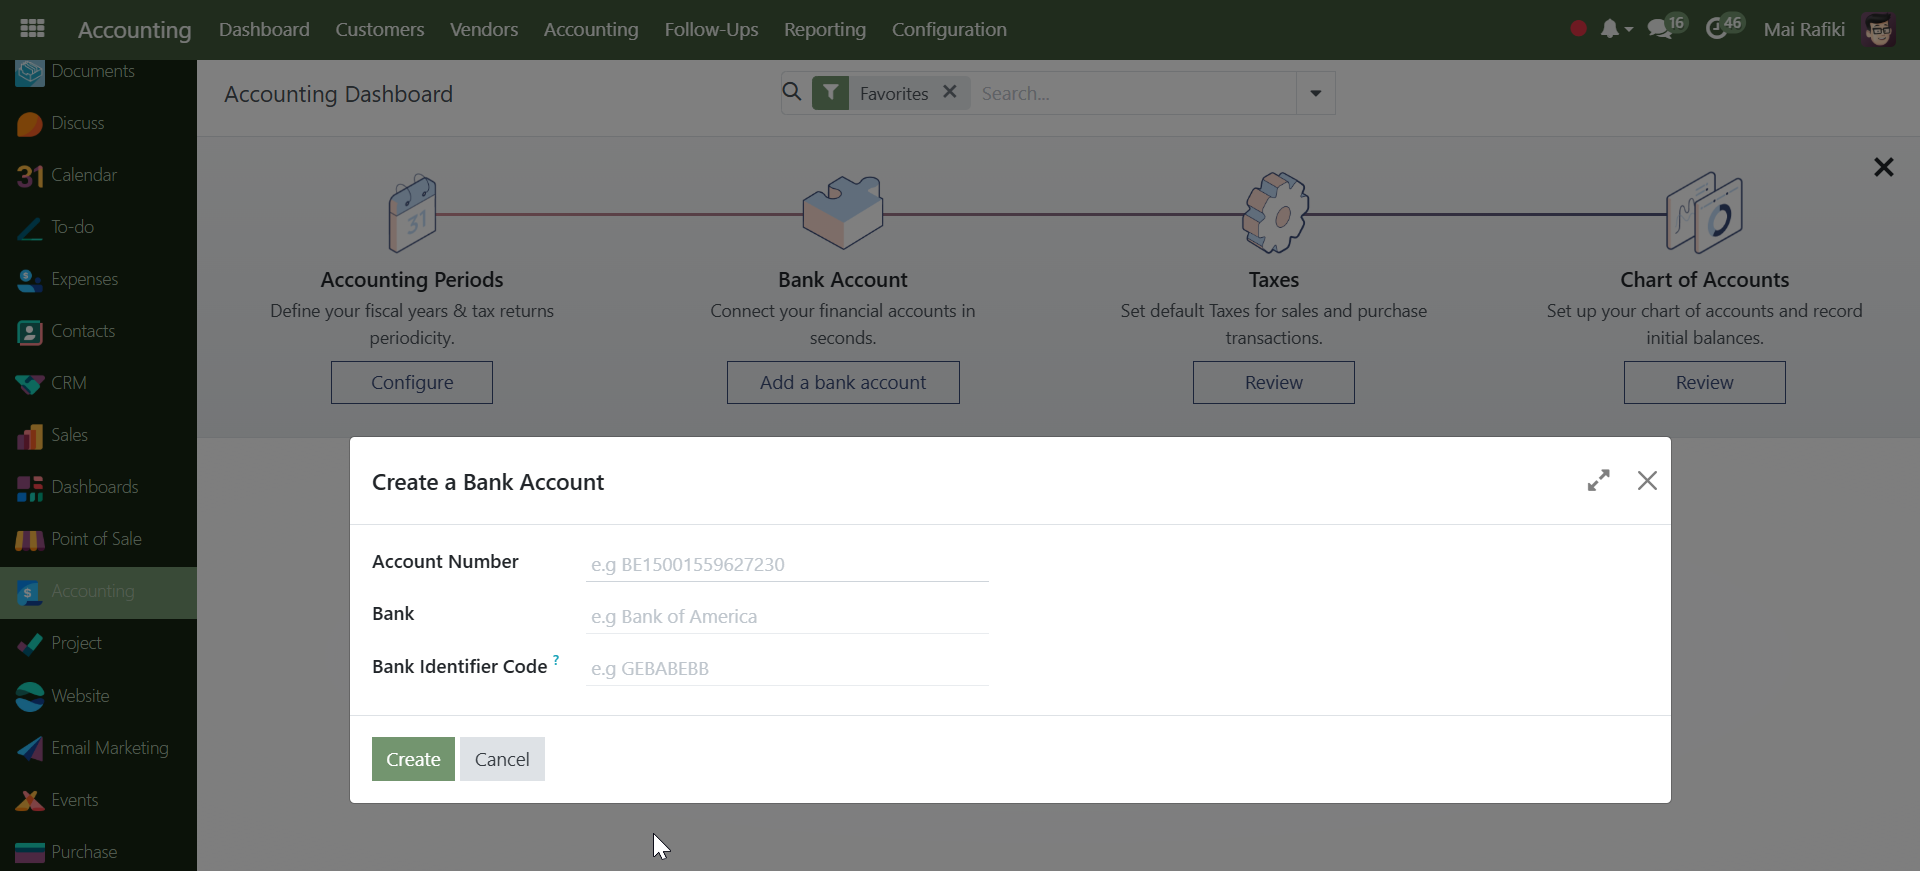1920x871 pixels.
Task: Open the Reporting menu
Action: click(824, 29)
